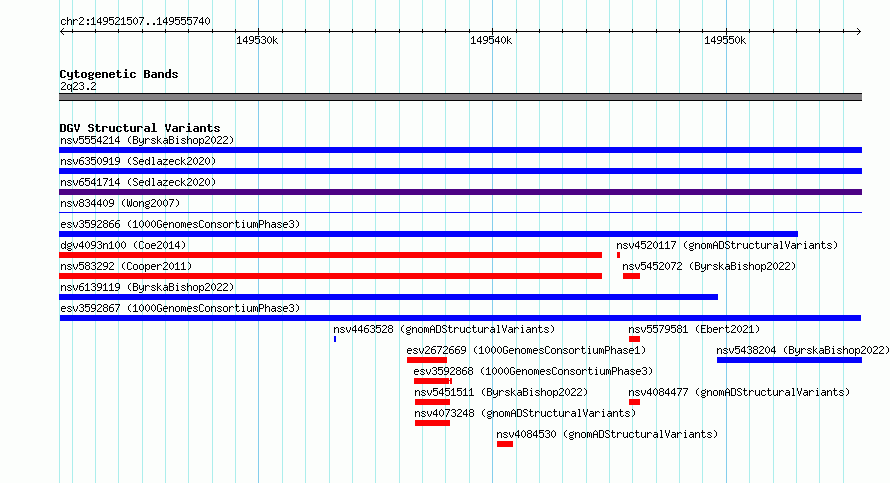This screenshot has width=890, height=483.
Task: Click the 2q23.2 band label
Action: [78, 86]
